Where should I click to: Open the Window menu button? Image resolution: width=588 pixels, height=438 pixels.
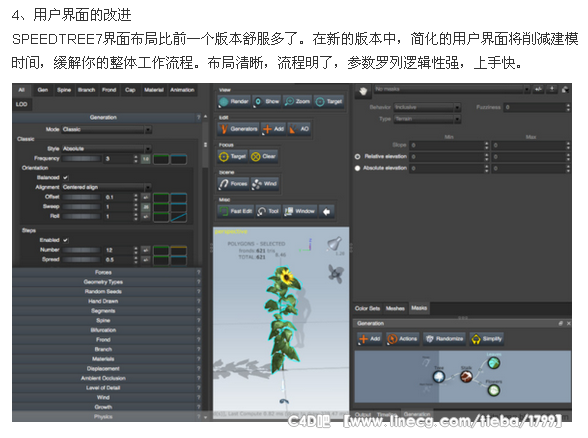pyautogui.click(x=300, y=211)
